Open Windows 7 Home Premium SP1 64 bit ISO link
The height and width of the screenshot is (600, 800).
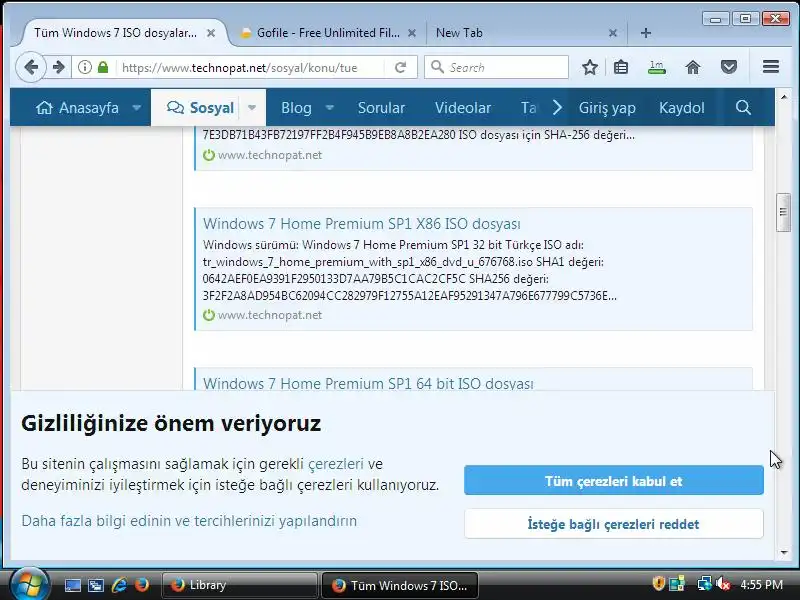point(368,383)
